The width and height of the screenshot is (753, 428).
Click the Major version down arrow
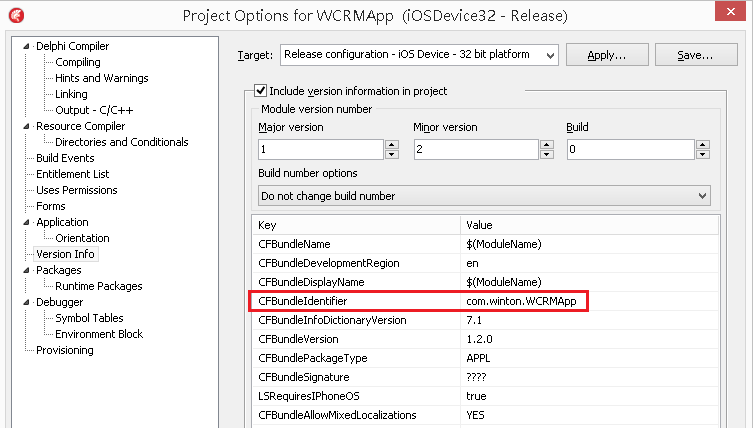point(392,154)
